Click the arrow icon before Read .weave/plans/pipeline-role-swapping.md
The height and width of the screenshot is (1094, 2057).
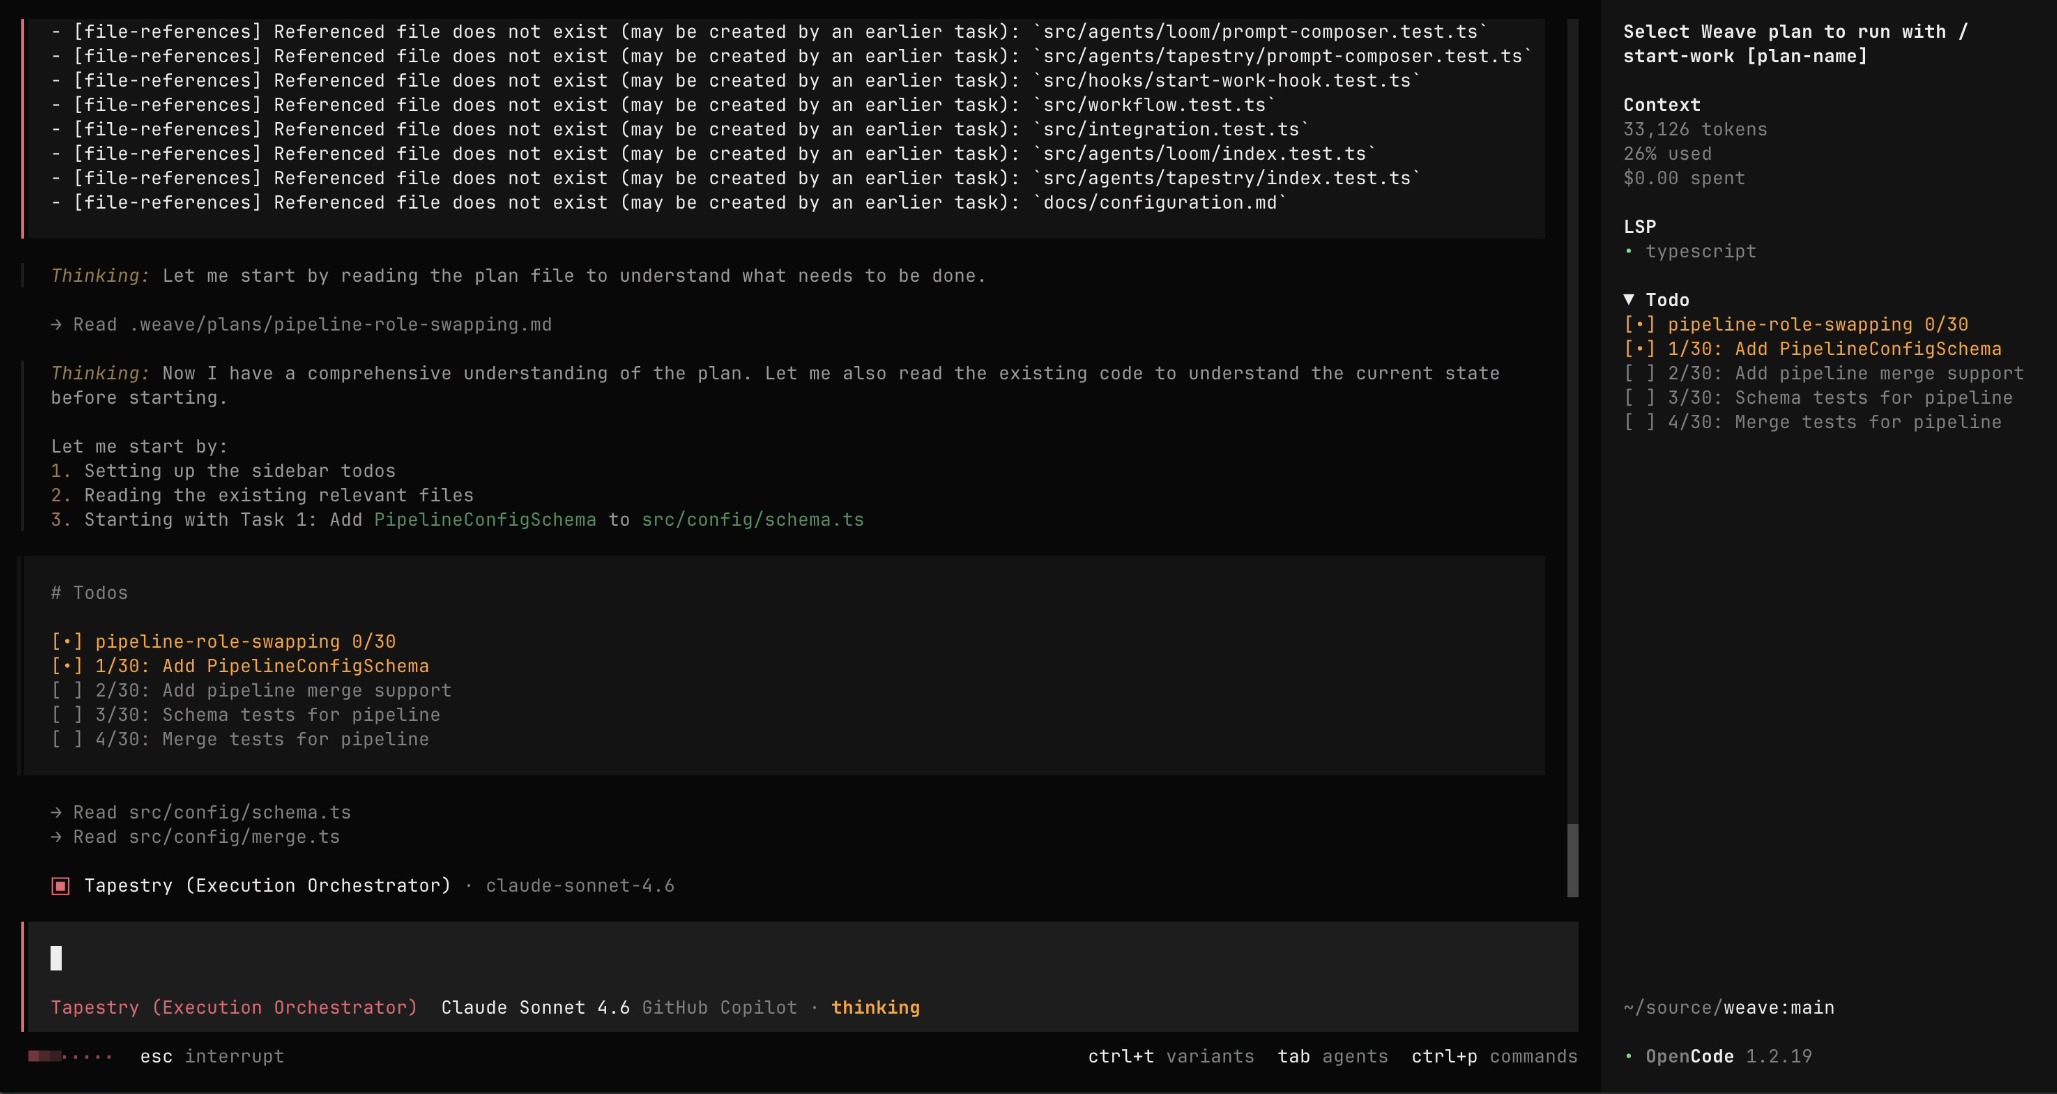pyautogui.click(x=56, y=324)
